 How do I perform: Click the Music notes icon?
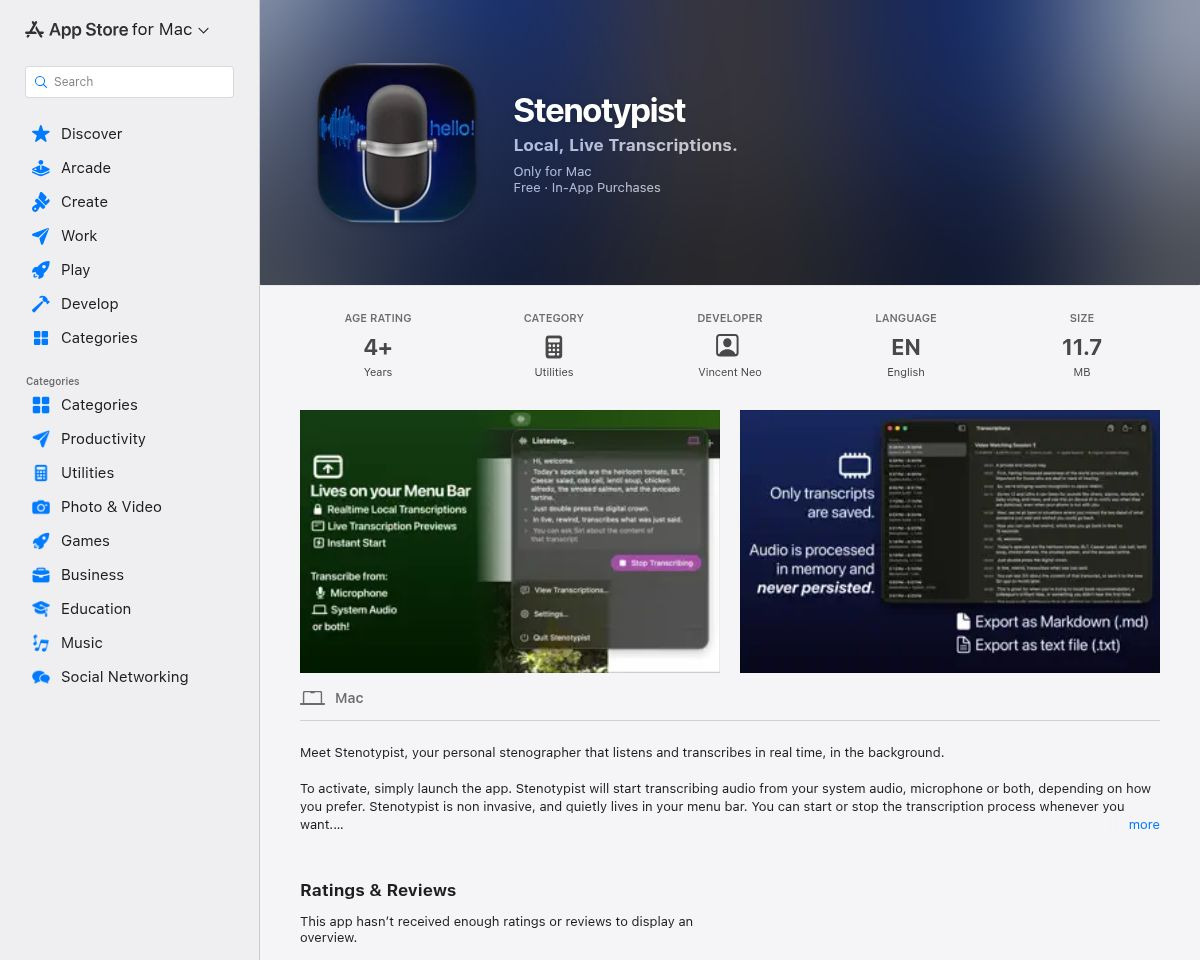point(41,643)
